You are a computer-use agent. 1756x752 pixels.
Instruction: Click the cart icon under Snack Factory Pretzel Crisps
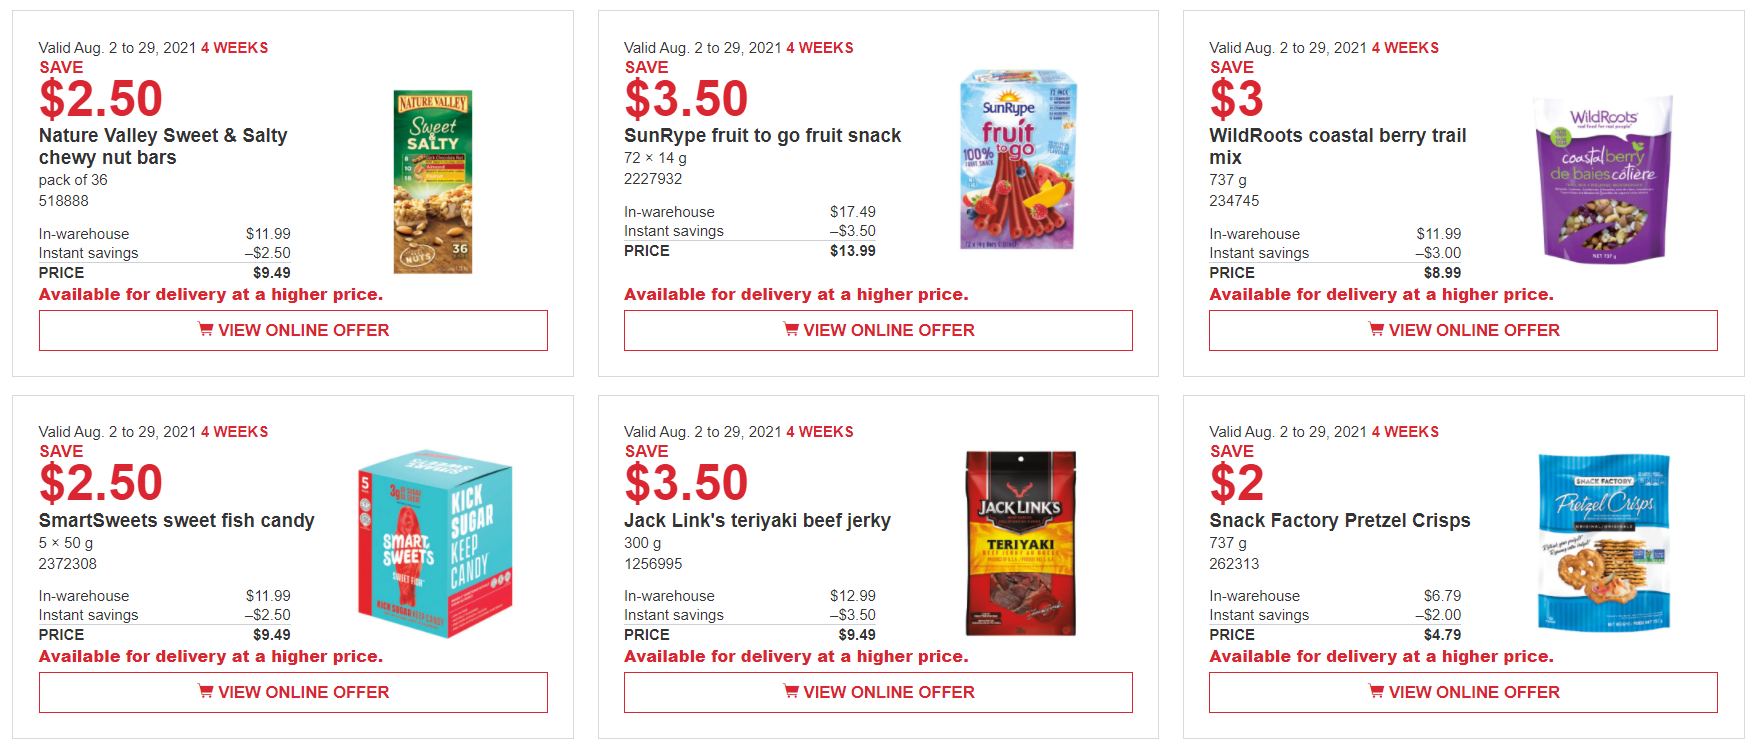coord(1376,691)
